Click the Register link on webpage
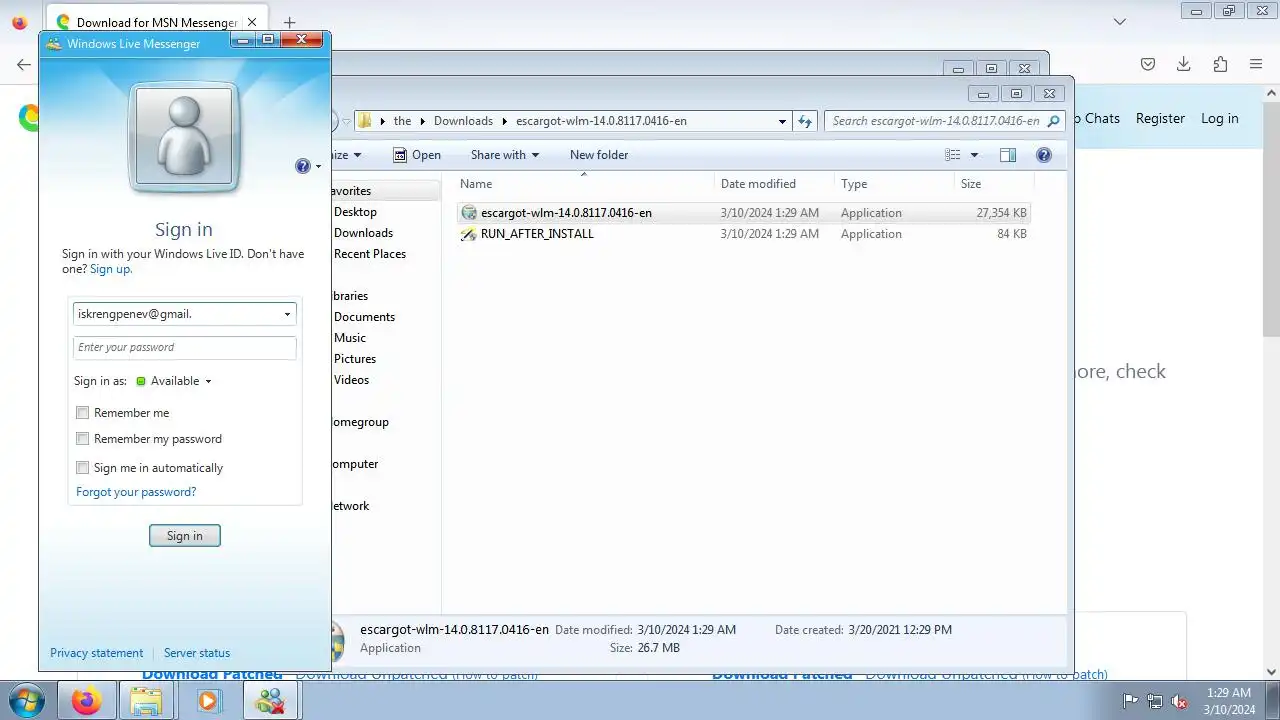 (1160, 118)
